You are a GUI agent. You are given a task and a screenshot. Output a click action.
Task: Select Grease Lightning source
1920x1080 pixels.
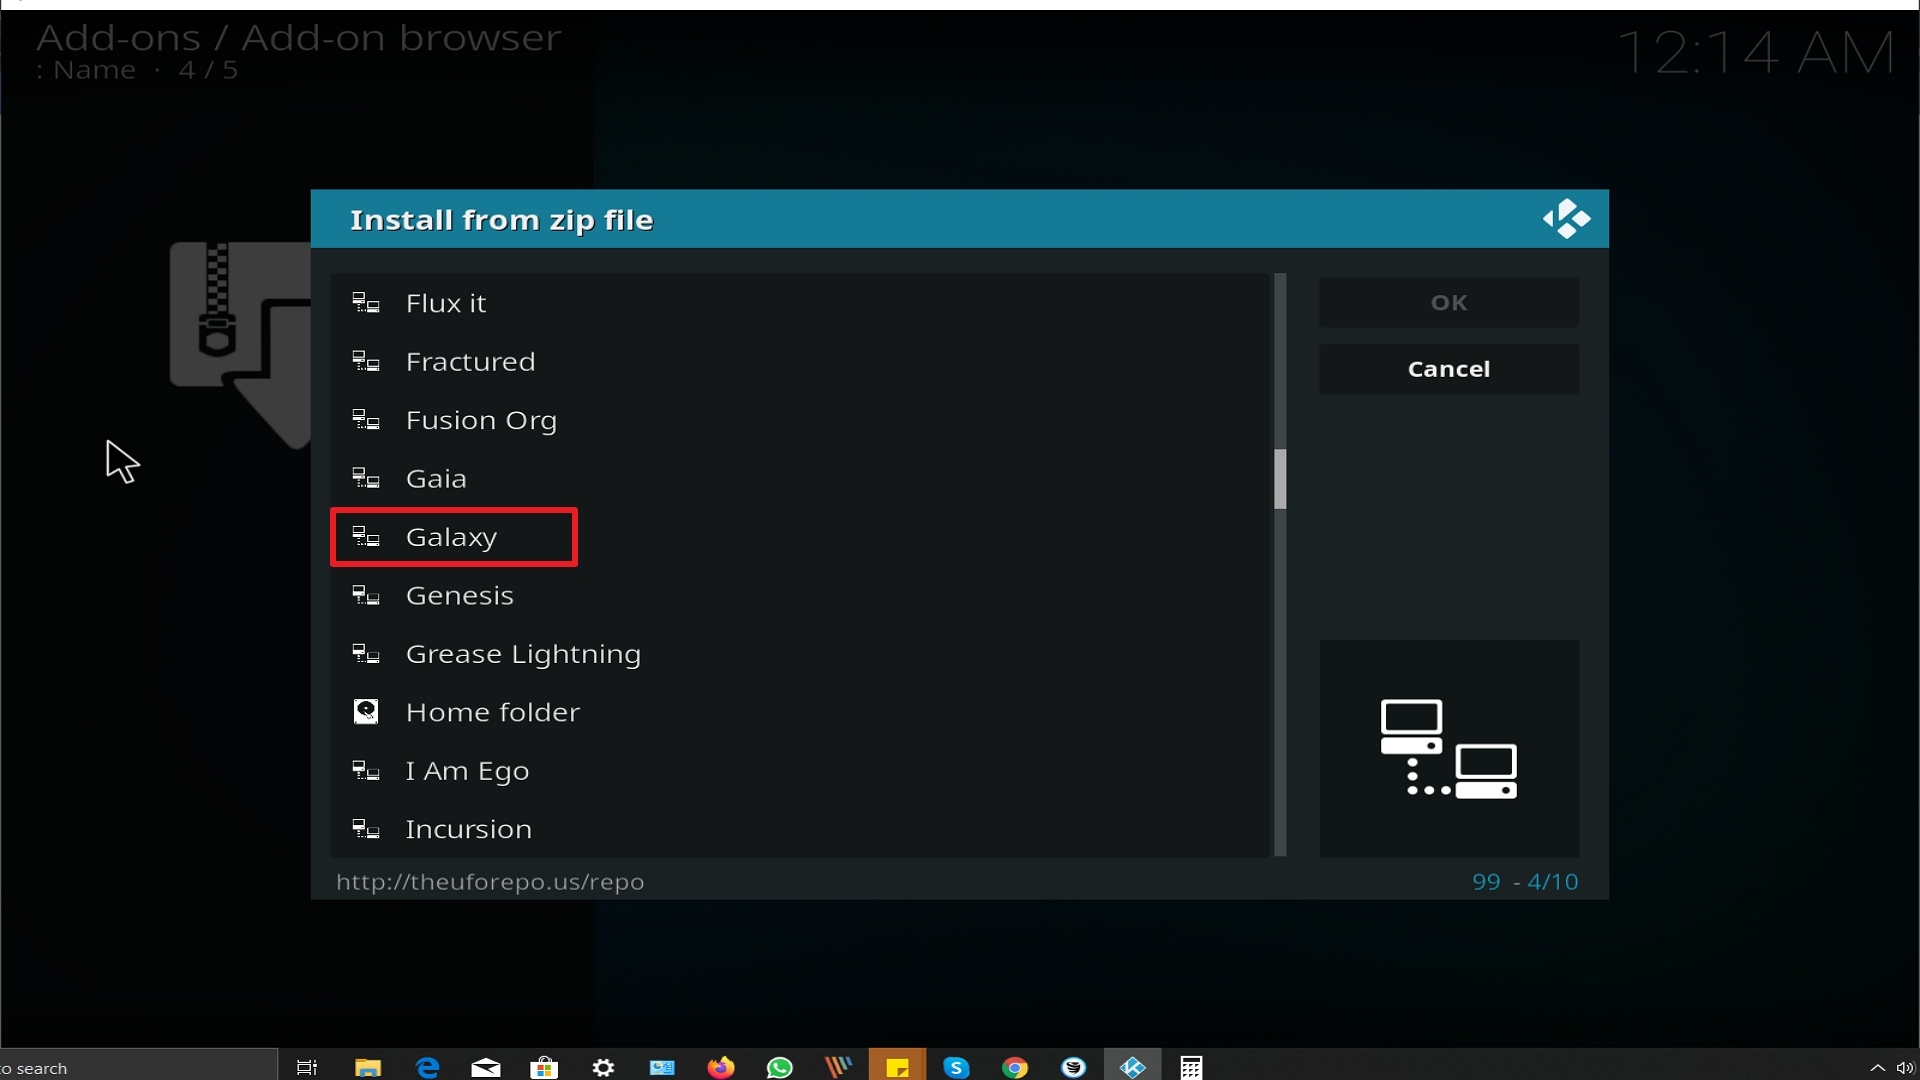(x=800, y=654)
